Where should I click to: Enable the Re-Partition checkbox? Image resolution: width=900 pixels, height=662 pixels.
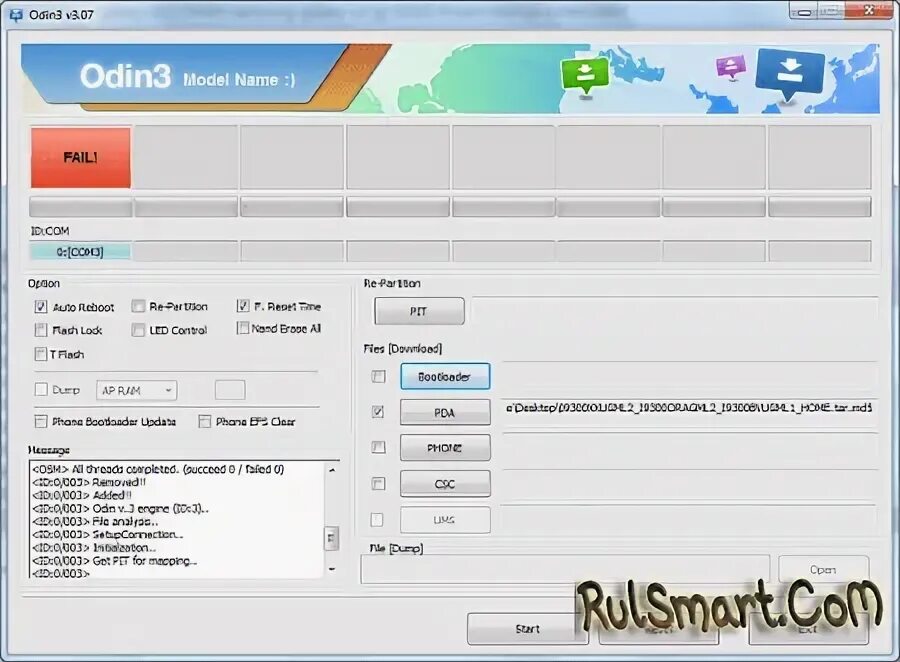click(138, 306)
